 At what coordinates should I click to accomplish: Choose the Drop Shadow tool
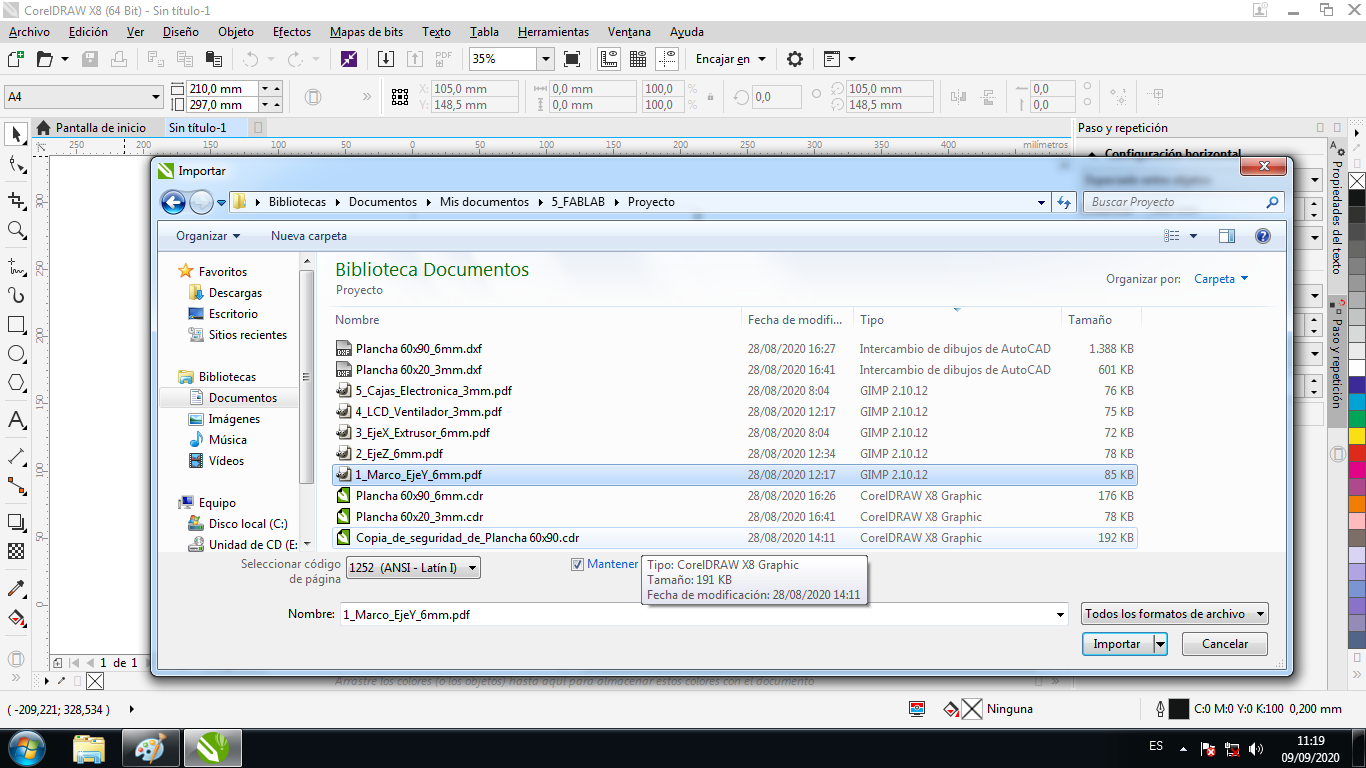[x=16, y=522]
